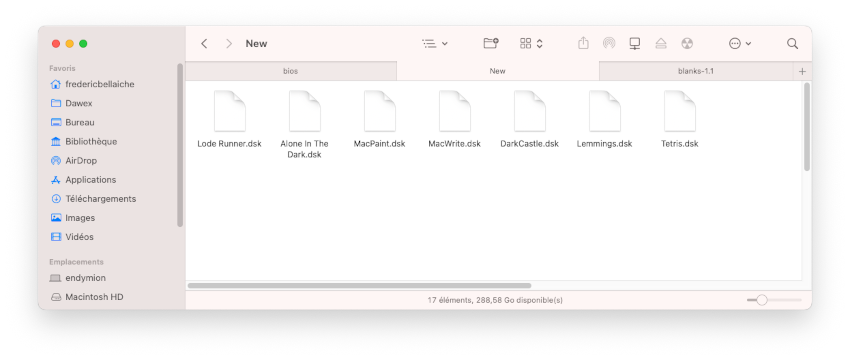Create a new folder from the toolbar
Viewport: 850px width, 360px height.
pyautogui.click(x=491, y=43)
